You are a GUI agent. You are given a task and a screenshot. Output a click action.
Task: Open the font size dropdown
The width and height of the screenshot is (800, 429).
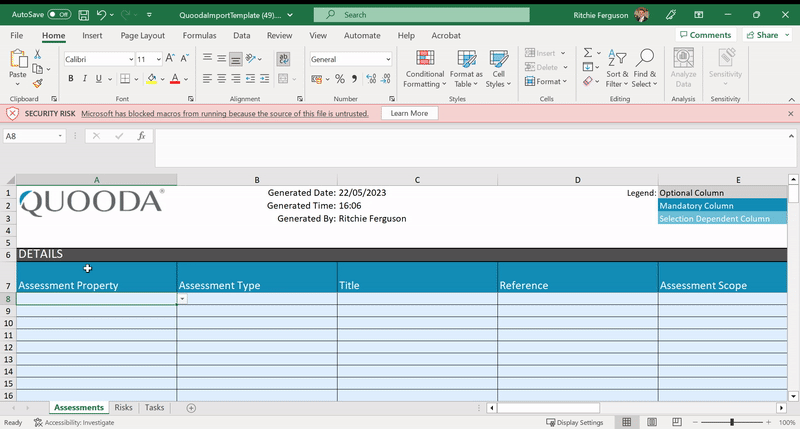pyautogui.click(x=158, y=59)
